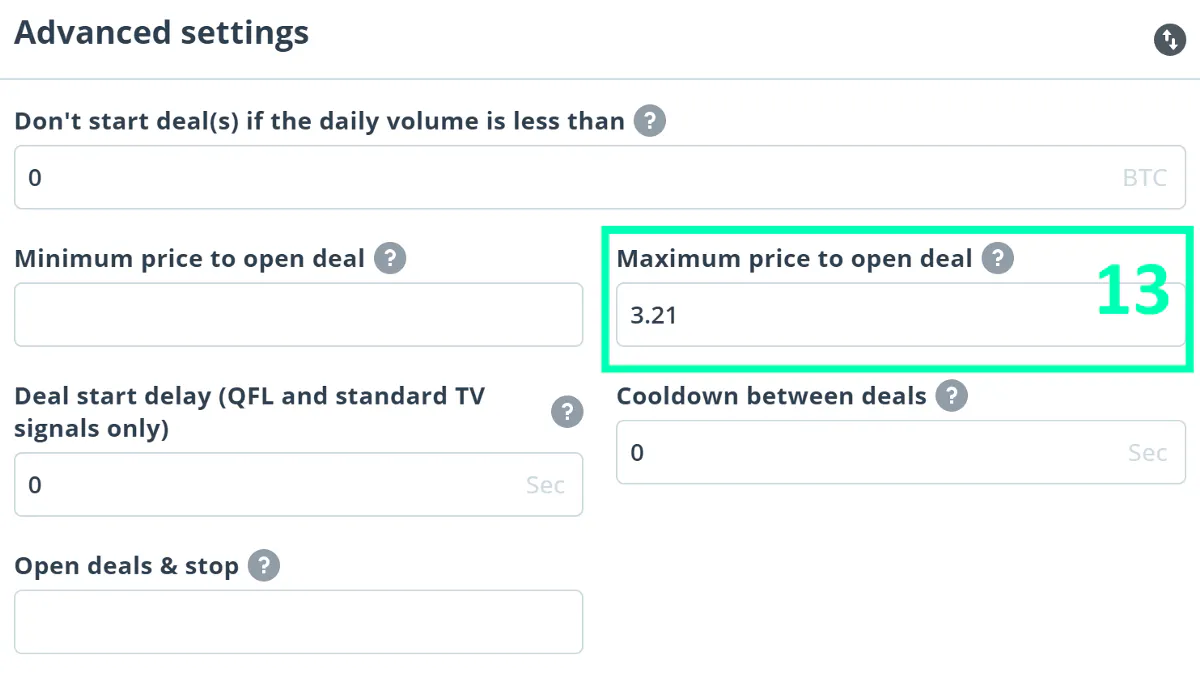Click the Maximum price to open deal label

click(x=795, y=259)
